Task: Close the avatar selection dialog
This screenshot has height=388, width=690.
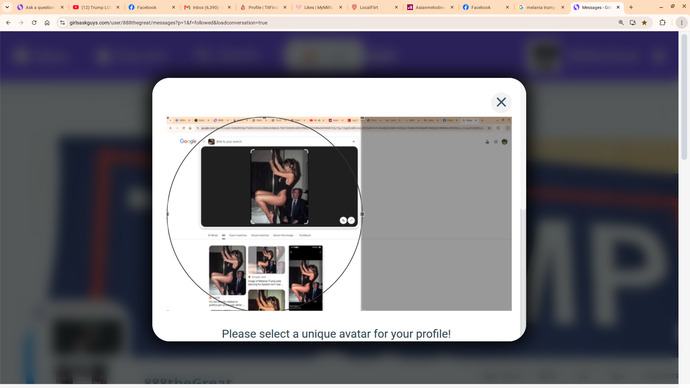Action: 501,102
